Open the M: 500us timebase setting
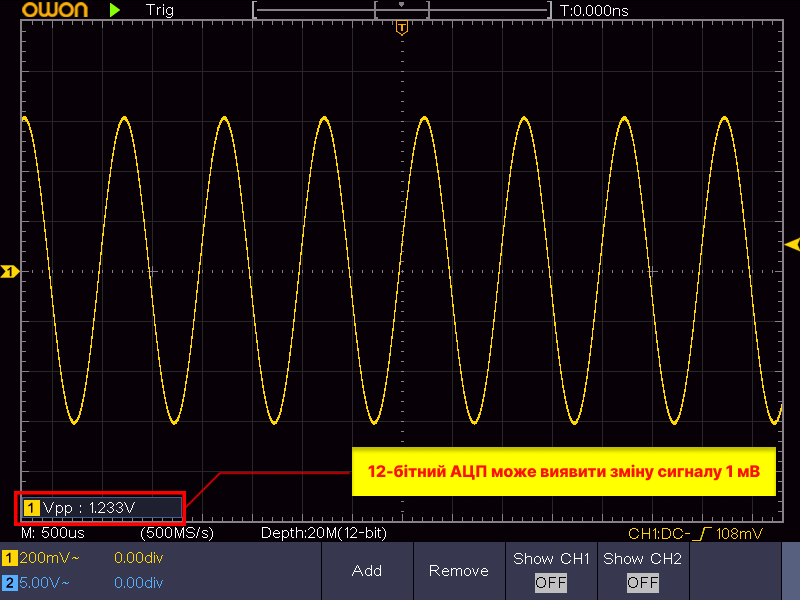 click(x=53, y=534)
